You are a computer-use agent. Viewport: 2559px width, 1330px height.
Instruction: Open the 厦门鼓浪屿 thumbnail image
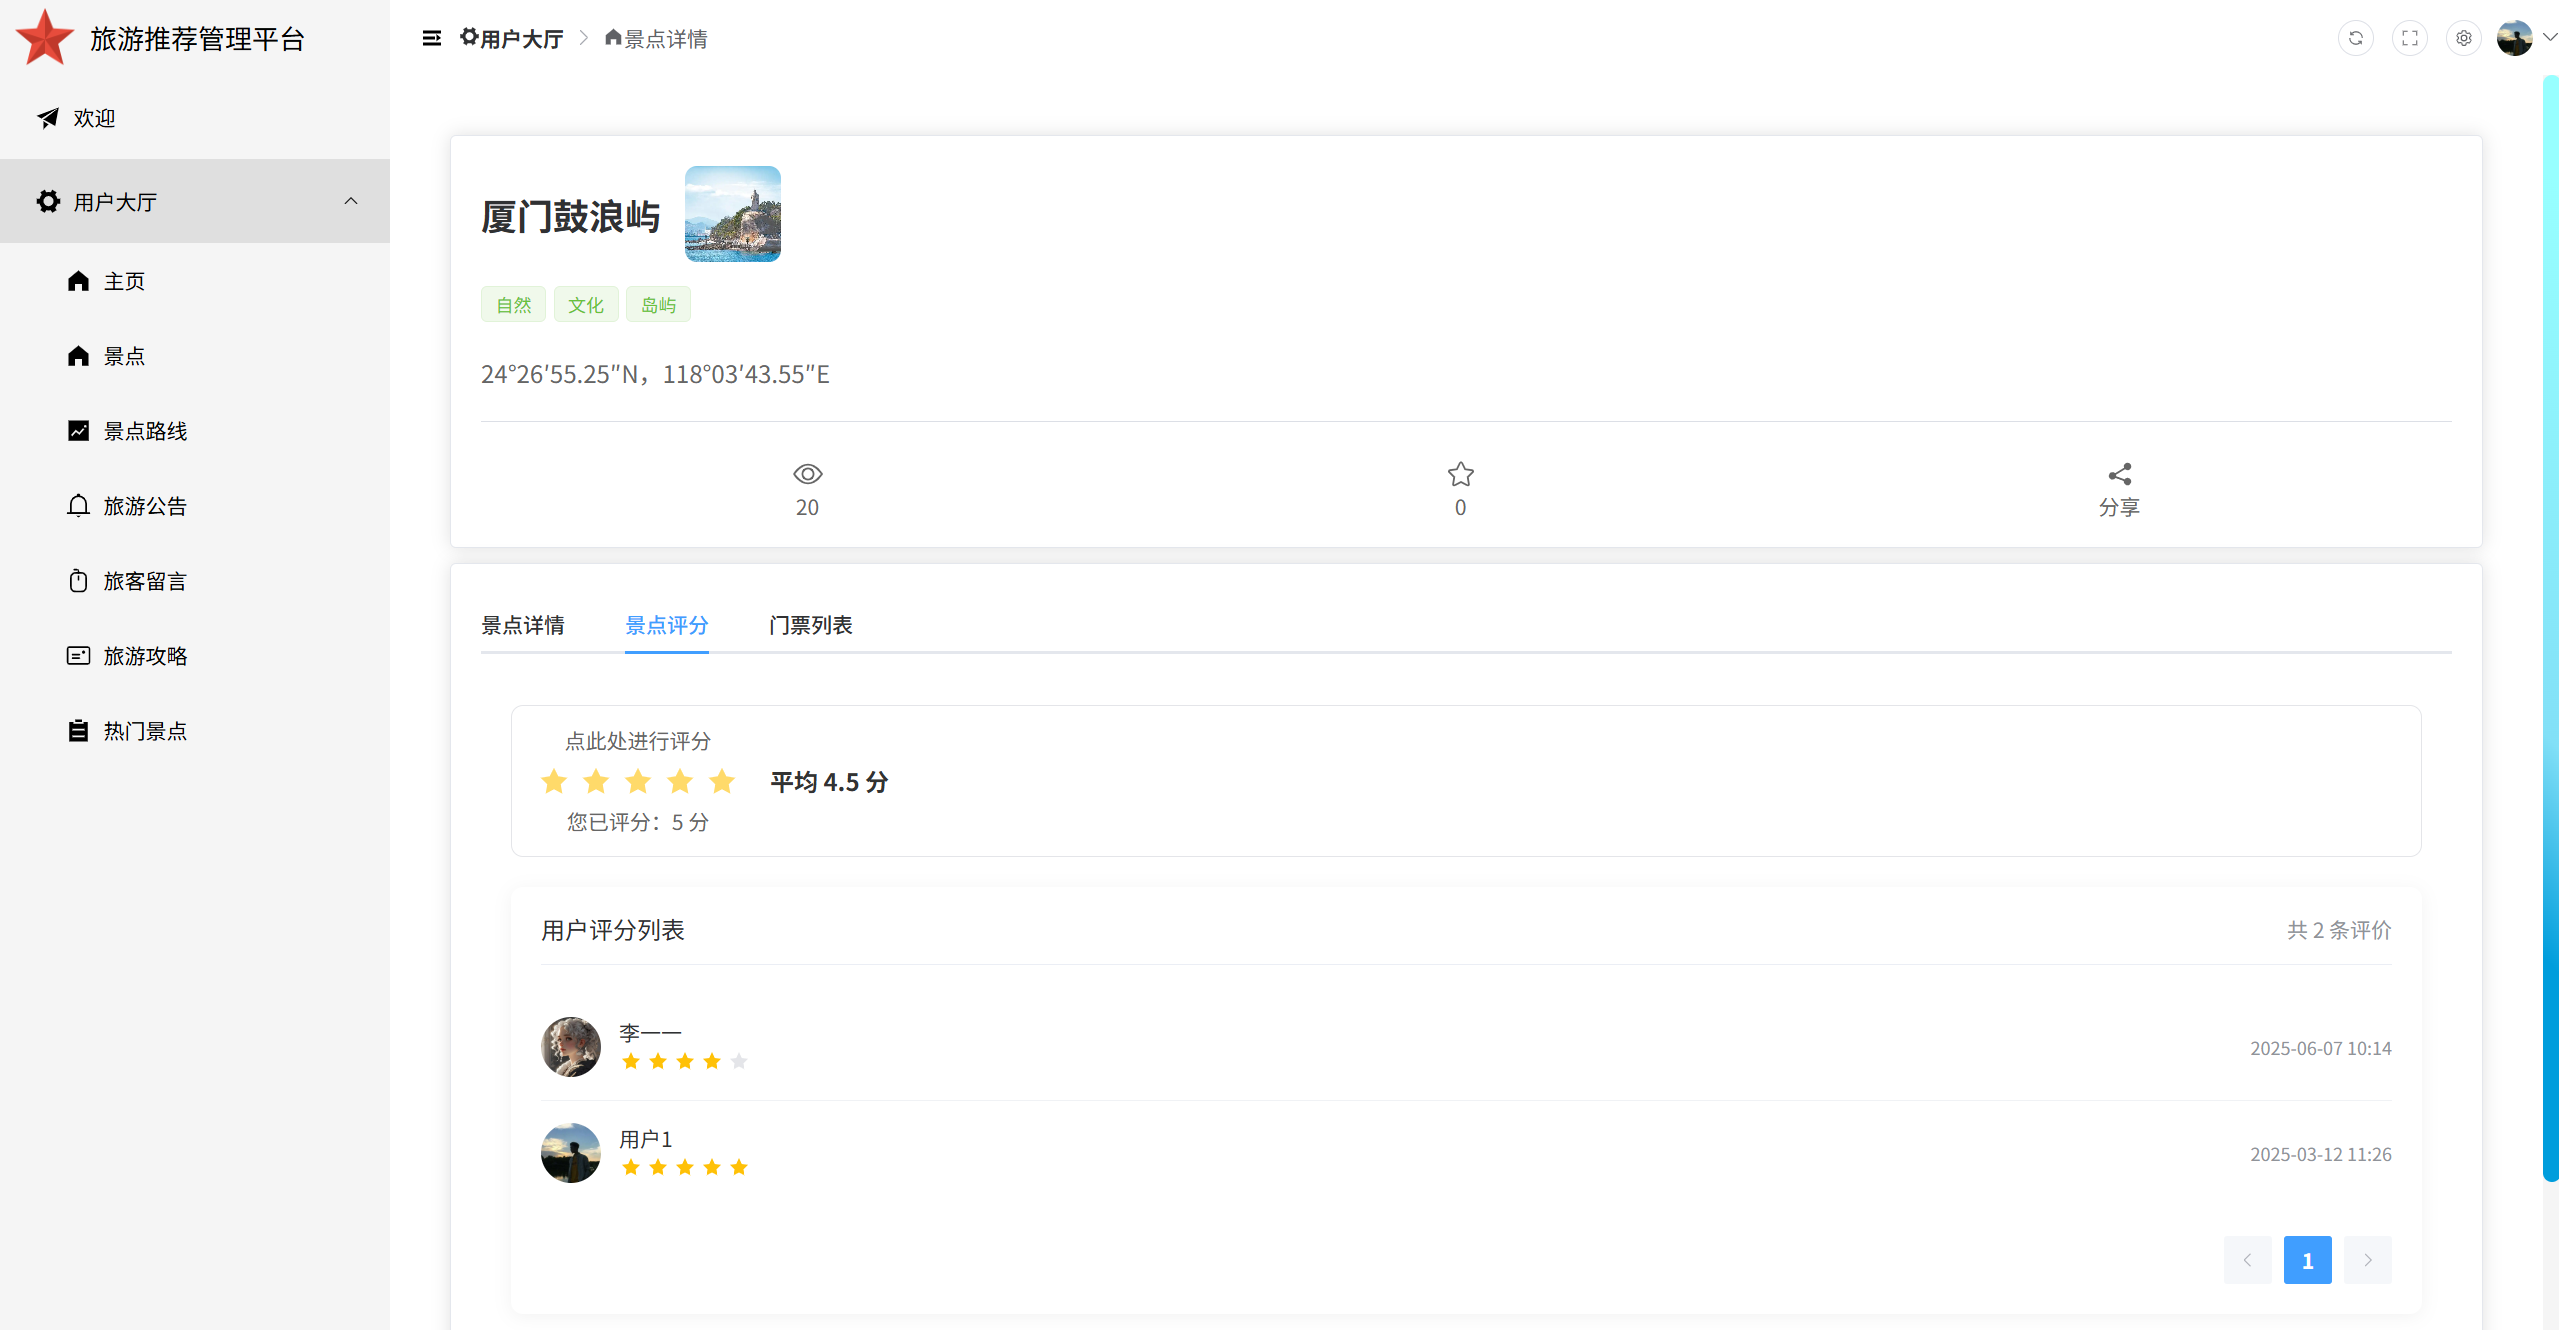pos(732,214)
